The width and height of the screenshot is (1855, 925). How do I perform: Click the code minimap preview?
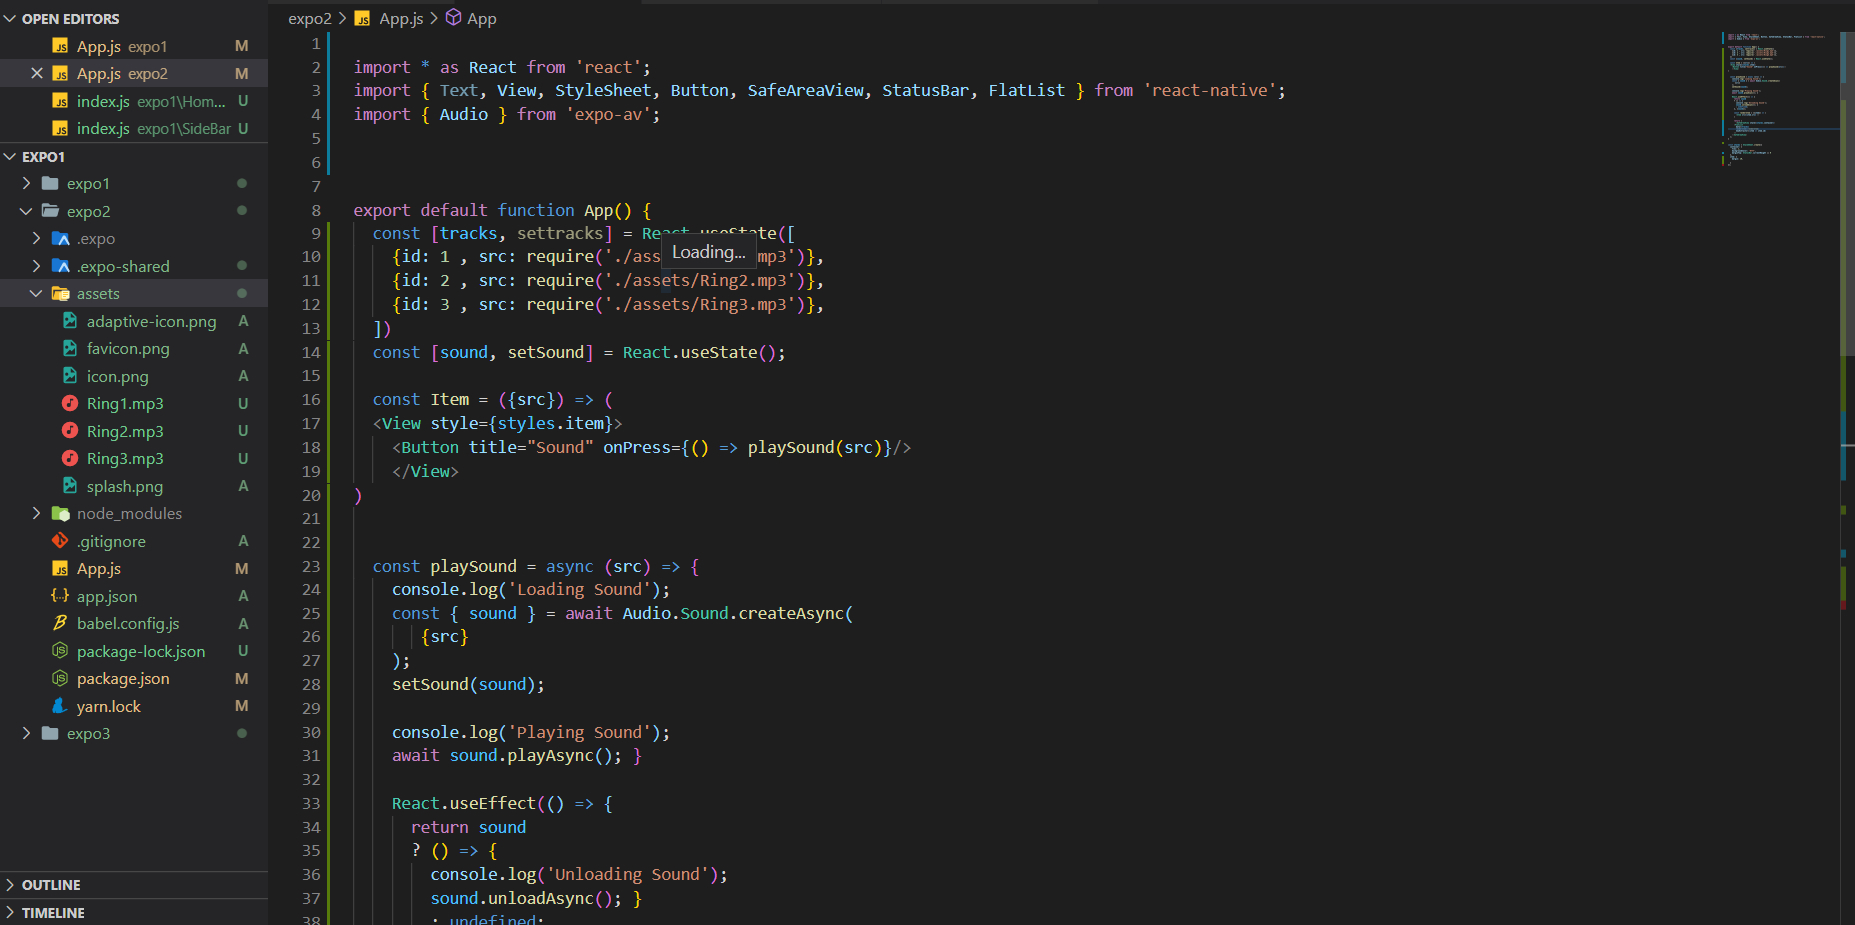(x=1776, y=100)
